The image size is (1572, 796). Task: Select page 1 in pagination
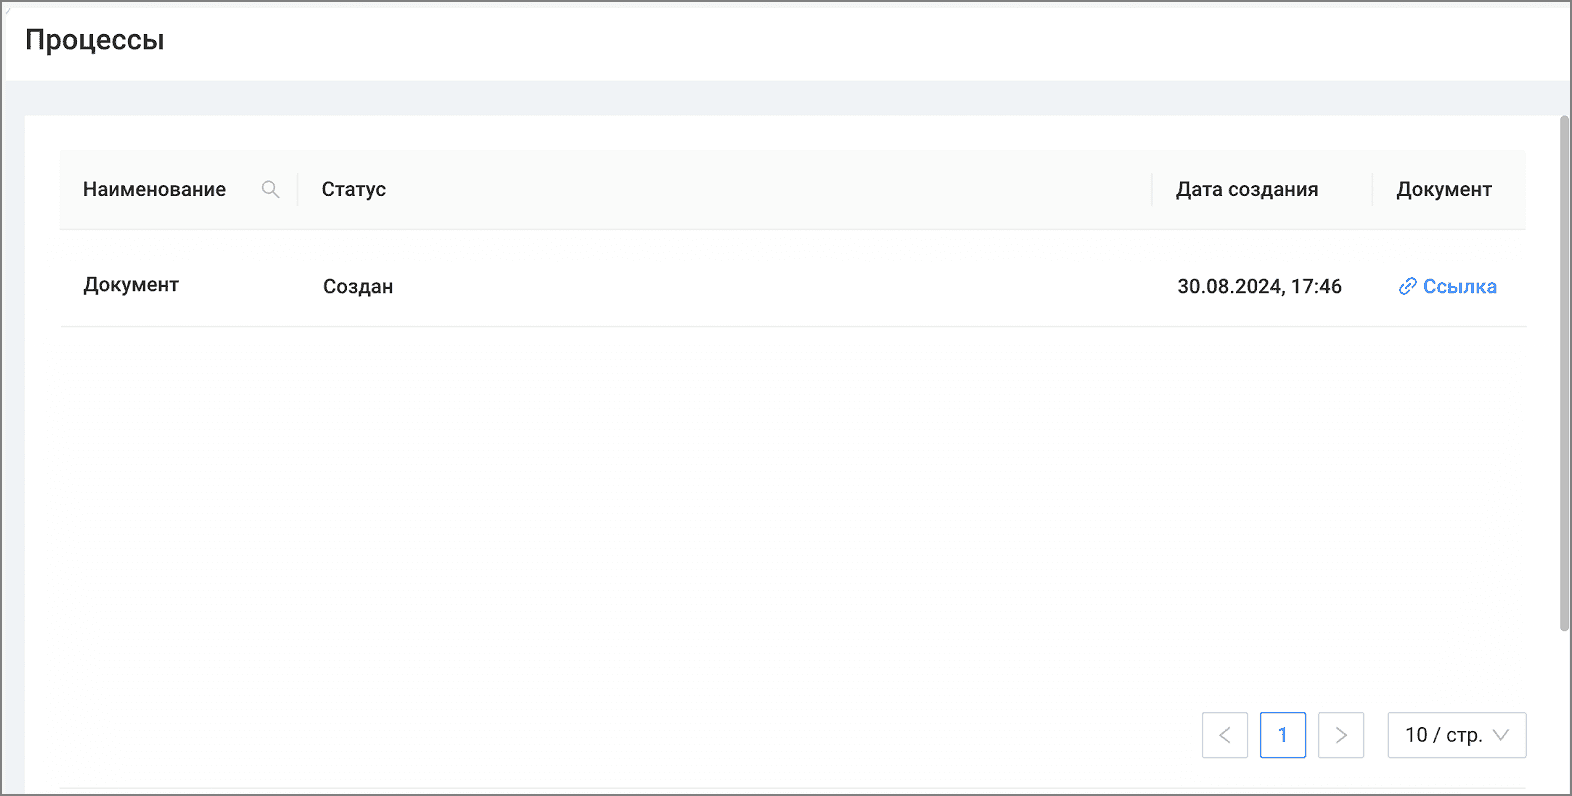(x=1283, y=735)
